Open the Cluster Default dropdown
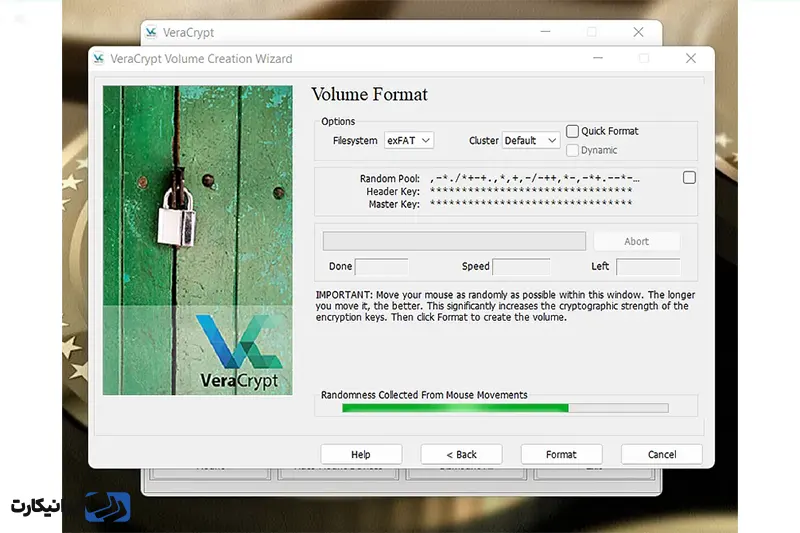The width and height of the screenshot is (800, 533). (531, 140)
